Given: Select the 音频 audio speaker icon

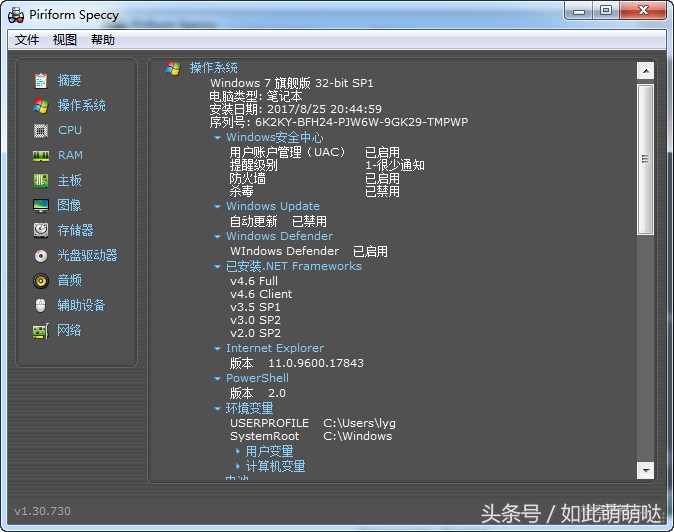Looking at the screenshot, I should coord(41,281).
